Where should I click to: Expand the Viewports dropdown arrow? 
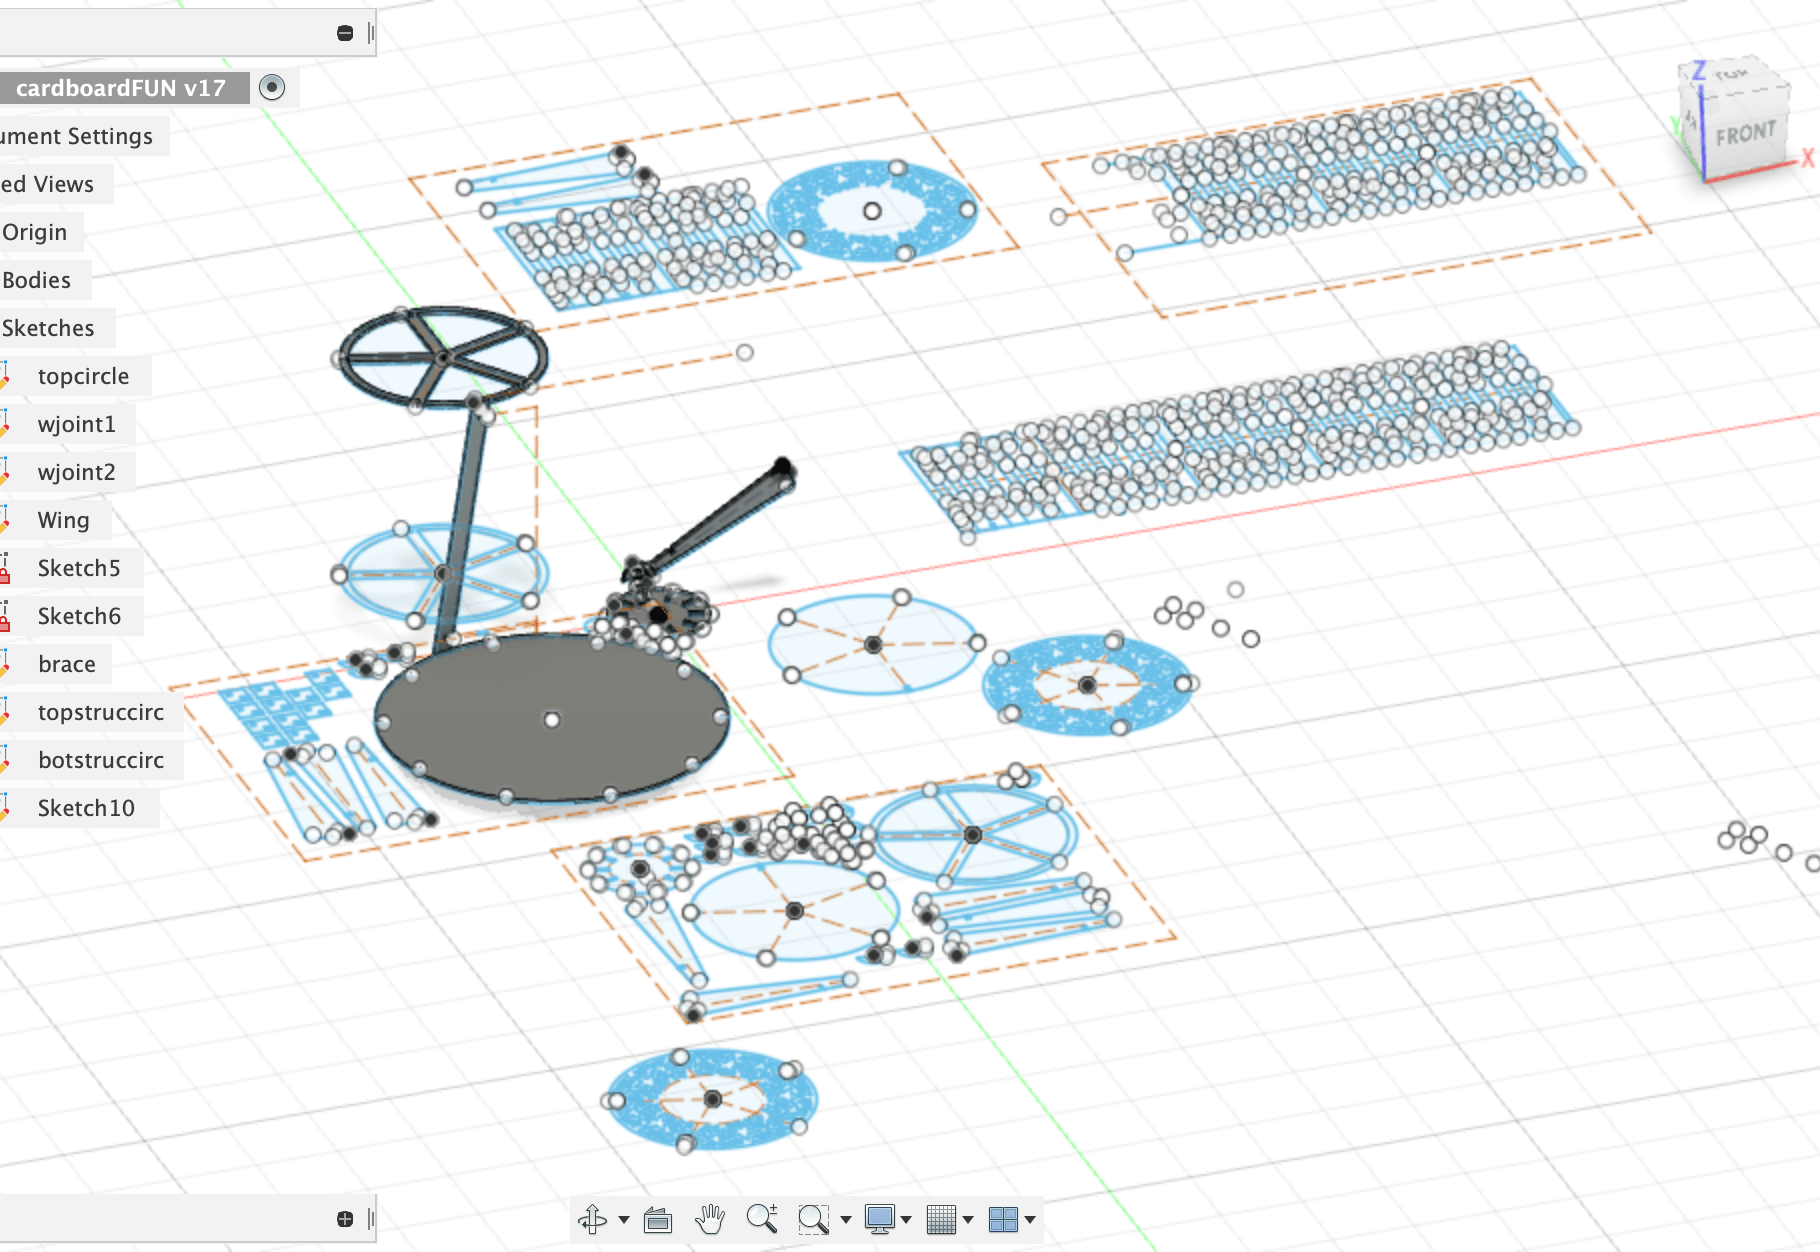(1030, 1220)
